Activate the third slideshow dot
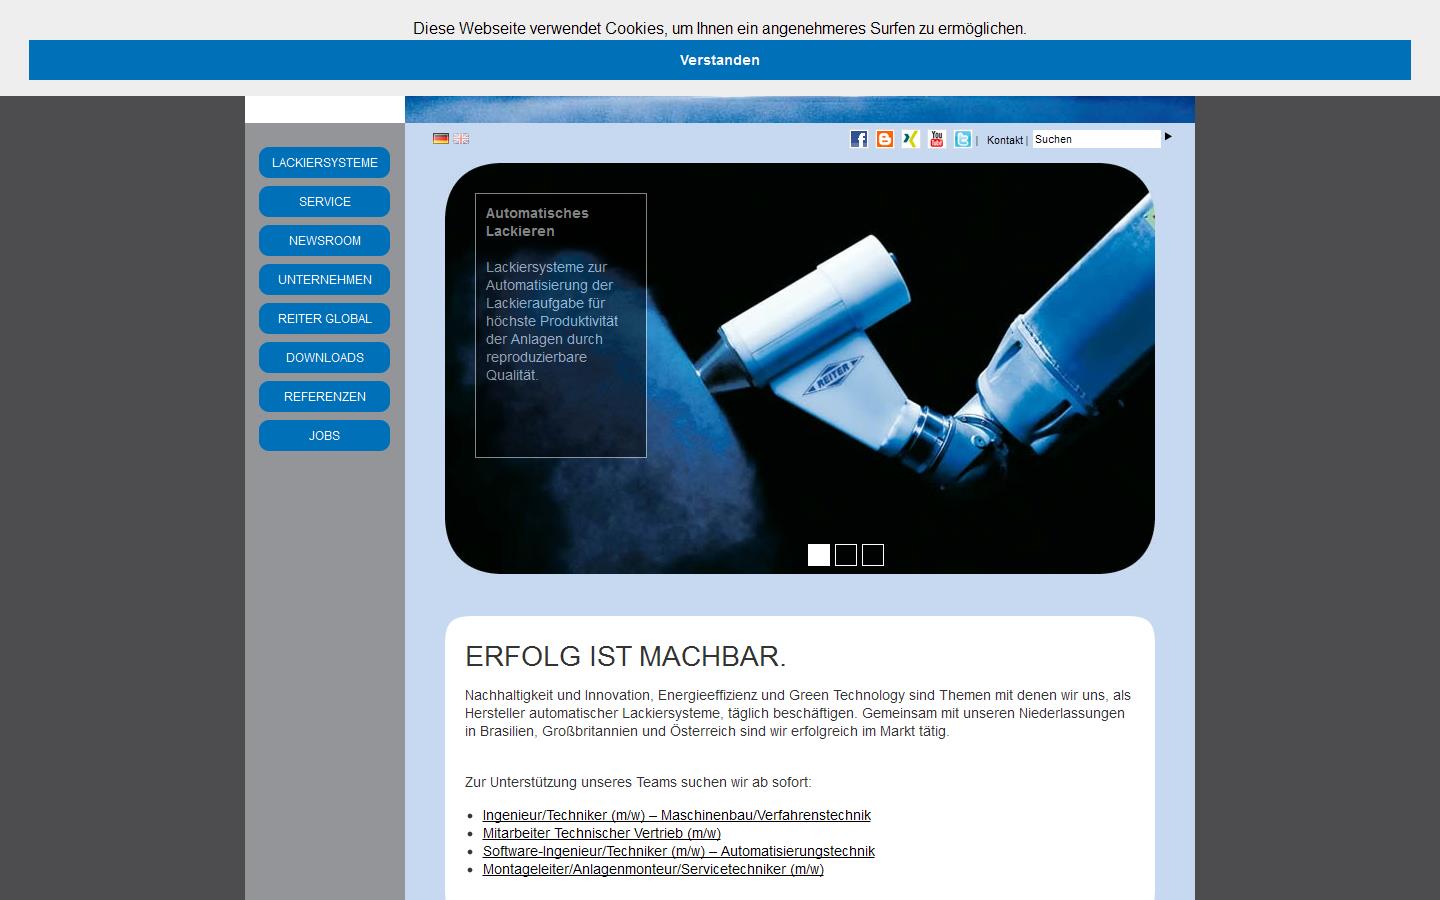Image resolution: width=1440 pixels, height=900 pixels. pos(872,554)
